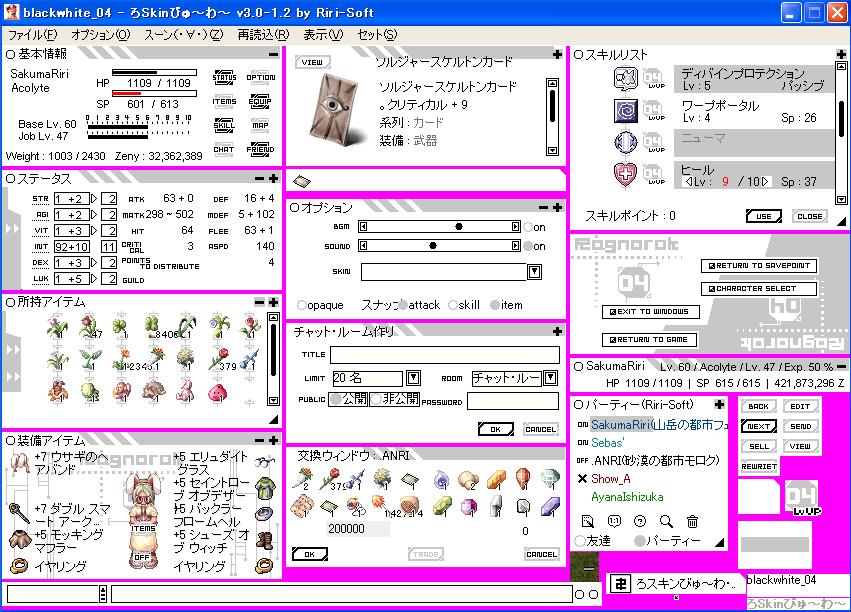This screenshot has height=612, width=851.
Task: Click the four-leaf clover item with count 8406
Action: click(154, 327)
